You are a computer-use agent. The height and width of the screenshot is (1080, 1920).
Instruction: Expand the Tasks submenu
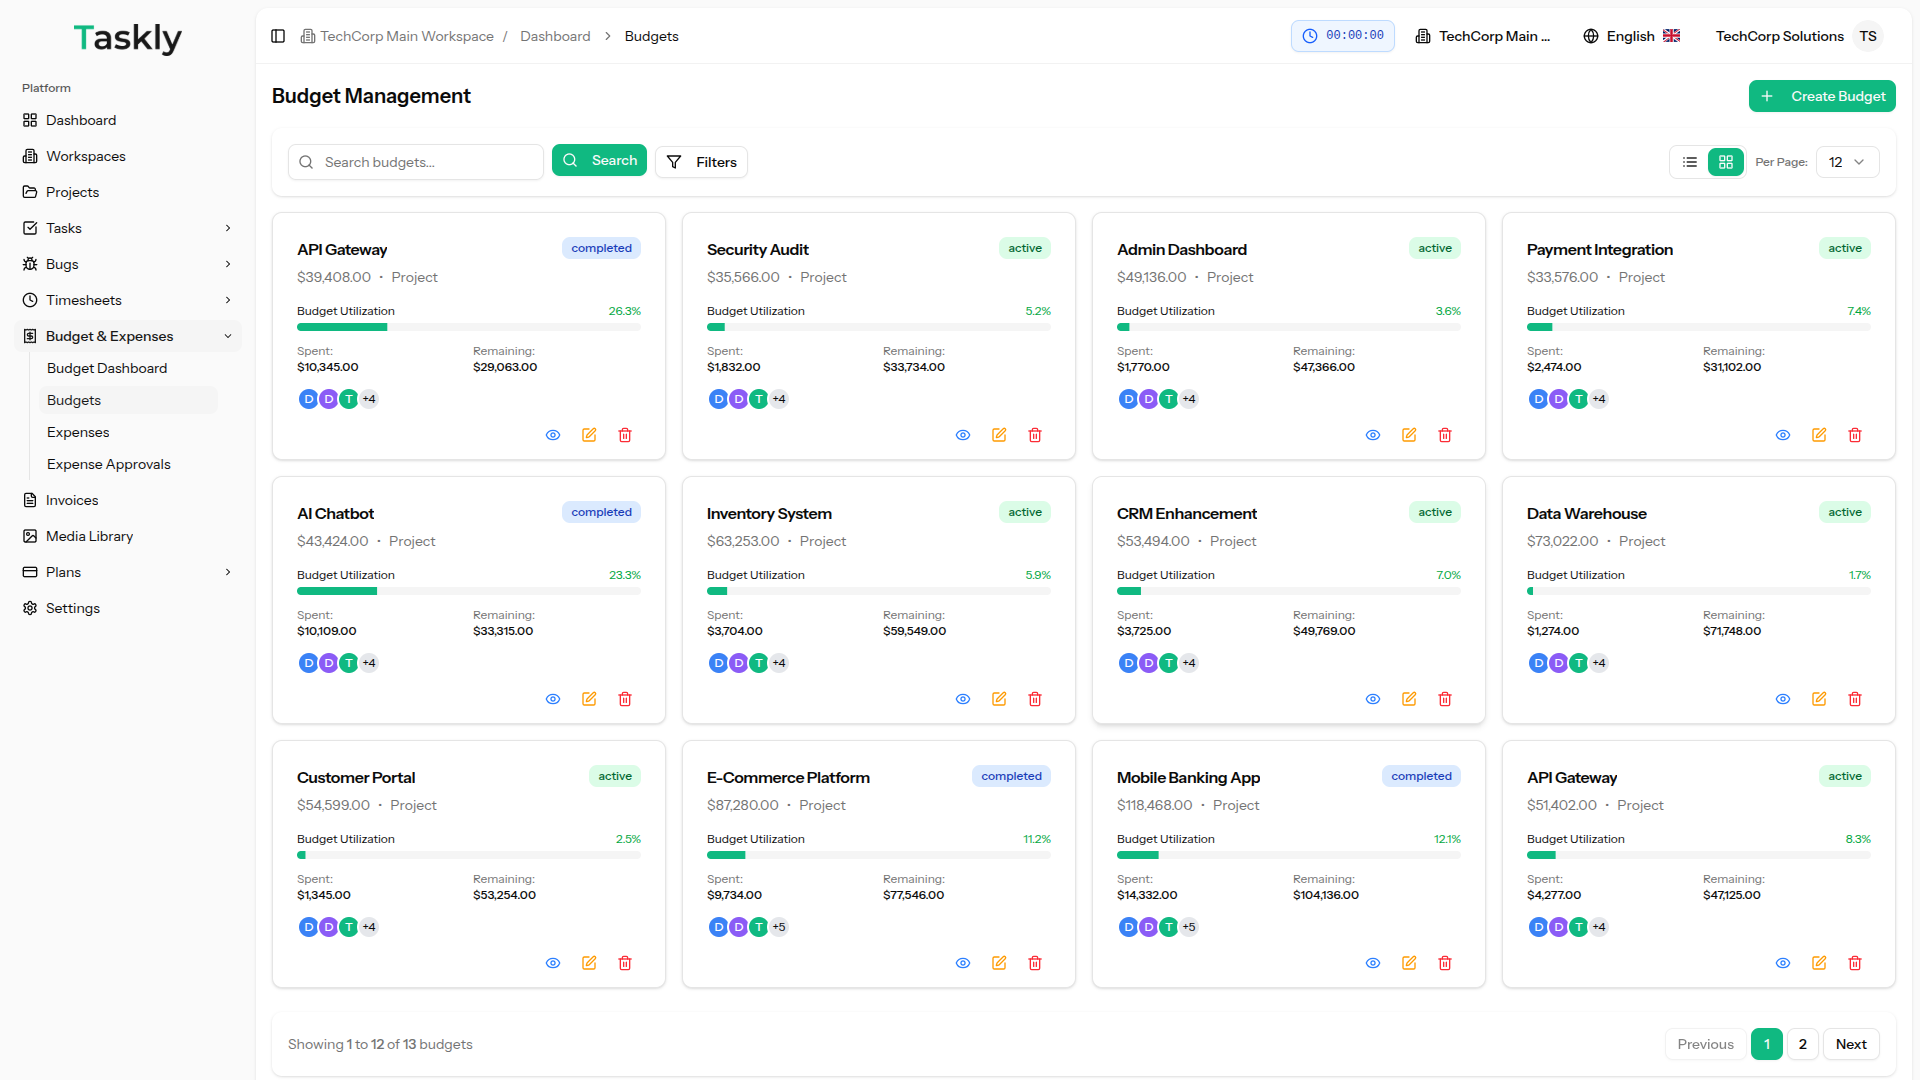[228, 228]
